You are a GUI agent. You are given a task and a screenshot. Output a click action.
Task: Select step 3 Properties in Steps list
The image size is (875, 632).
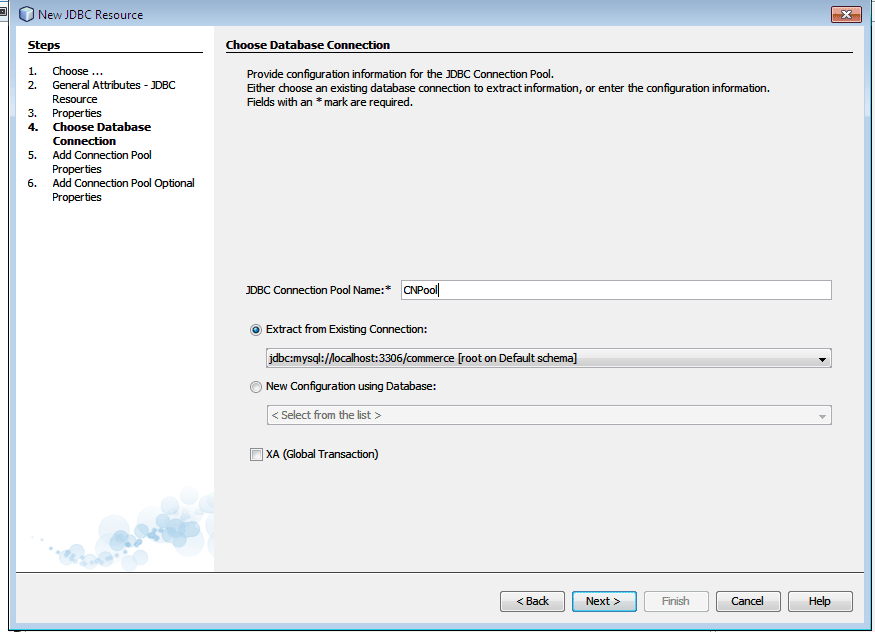pyautogui.click(x=77, y=113)
